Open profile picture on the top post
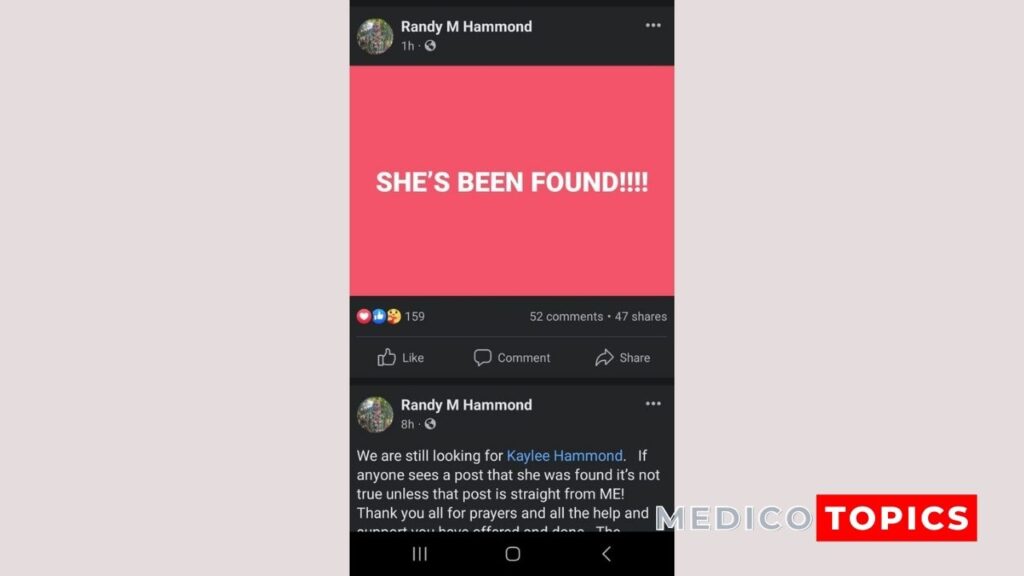This screenshot has width=1024, height=576. (x=375, y=36)
